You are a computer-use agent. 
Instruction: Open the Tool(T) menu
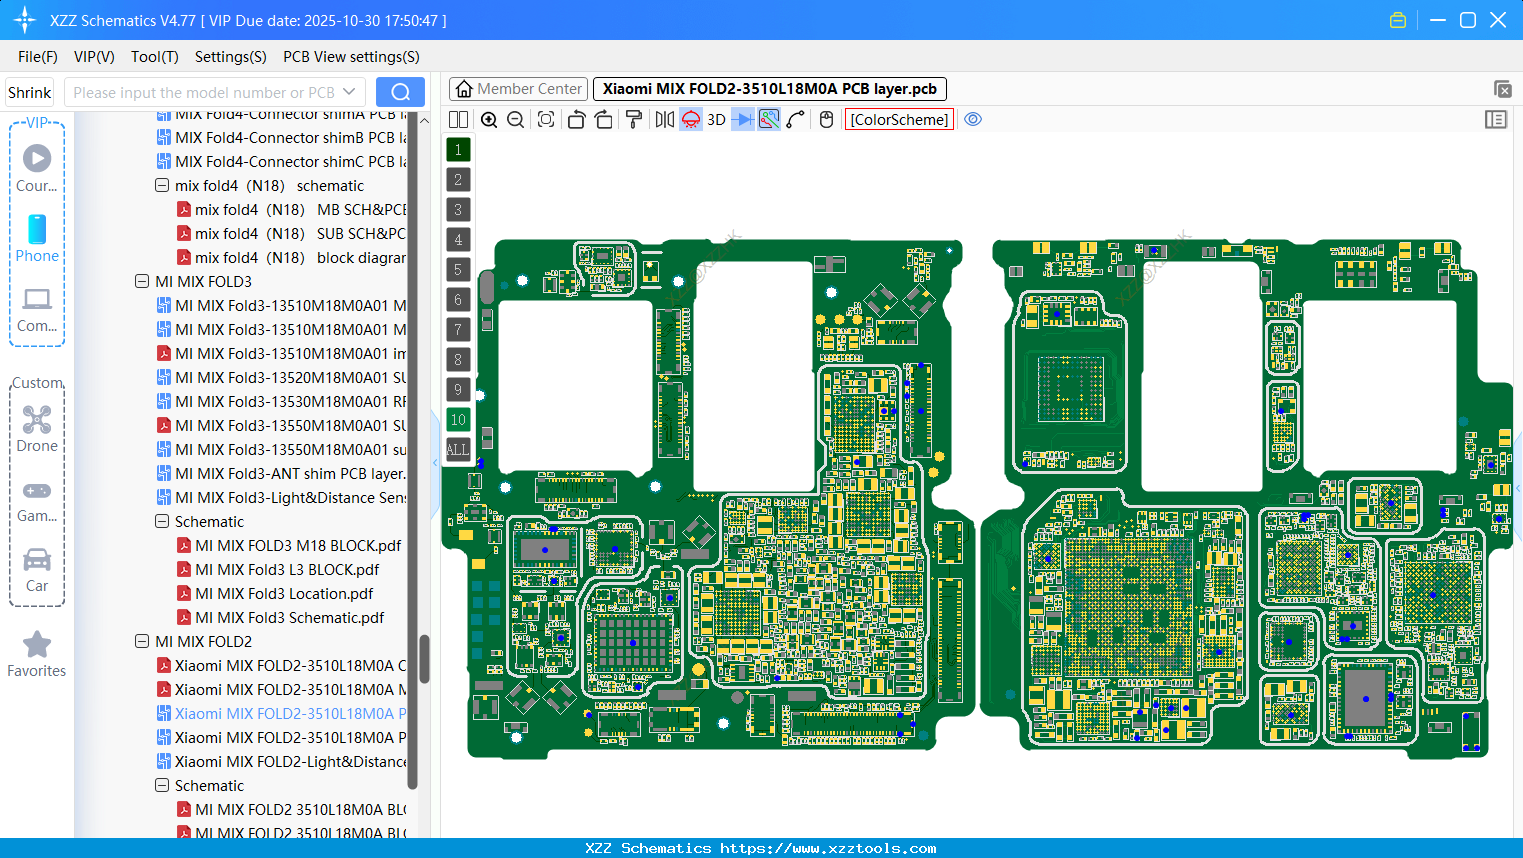[x=154, y=57]
